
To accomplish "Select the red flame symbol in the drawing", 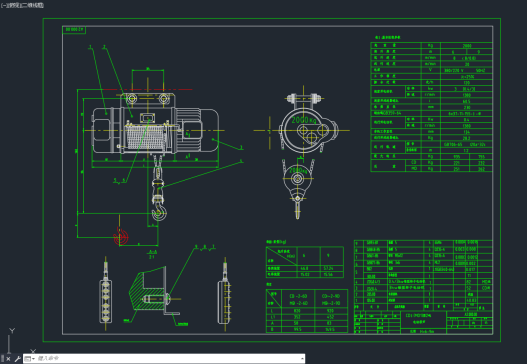I will (121, 236).
